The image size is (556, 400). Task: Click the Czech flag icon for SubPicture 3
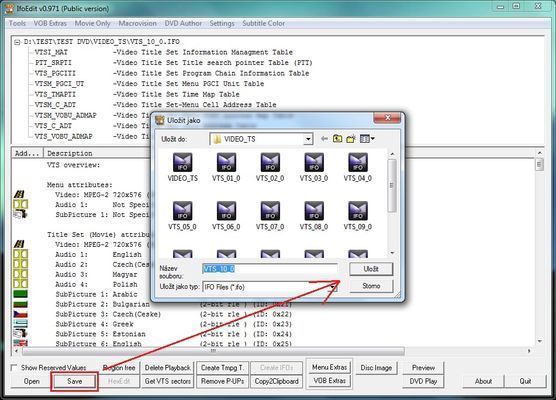[21, 314]
